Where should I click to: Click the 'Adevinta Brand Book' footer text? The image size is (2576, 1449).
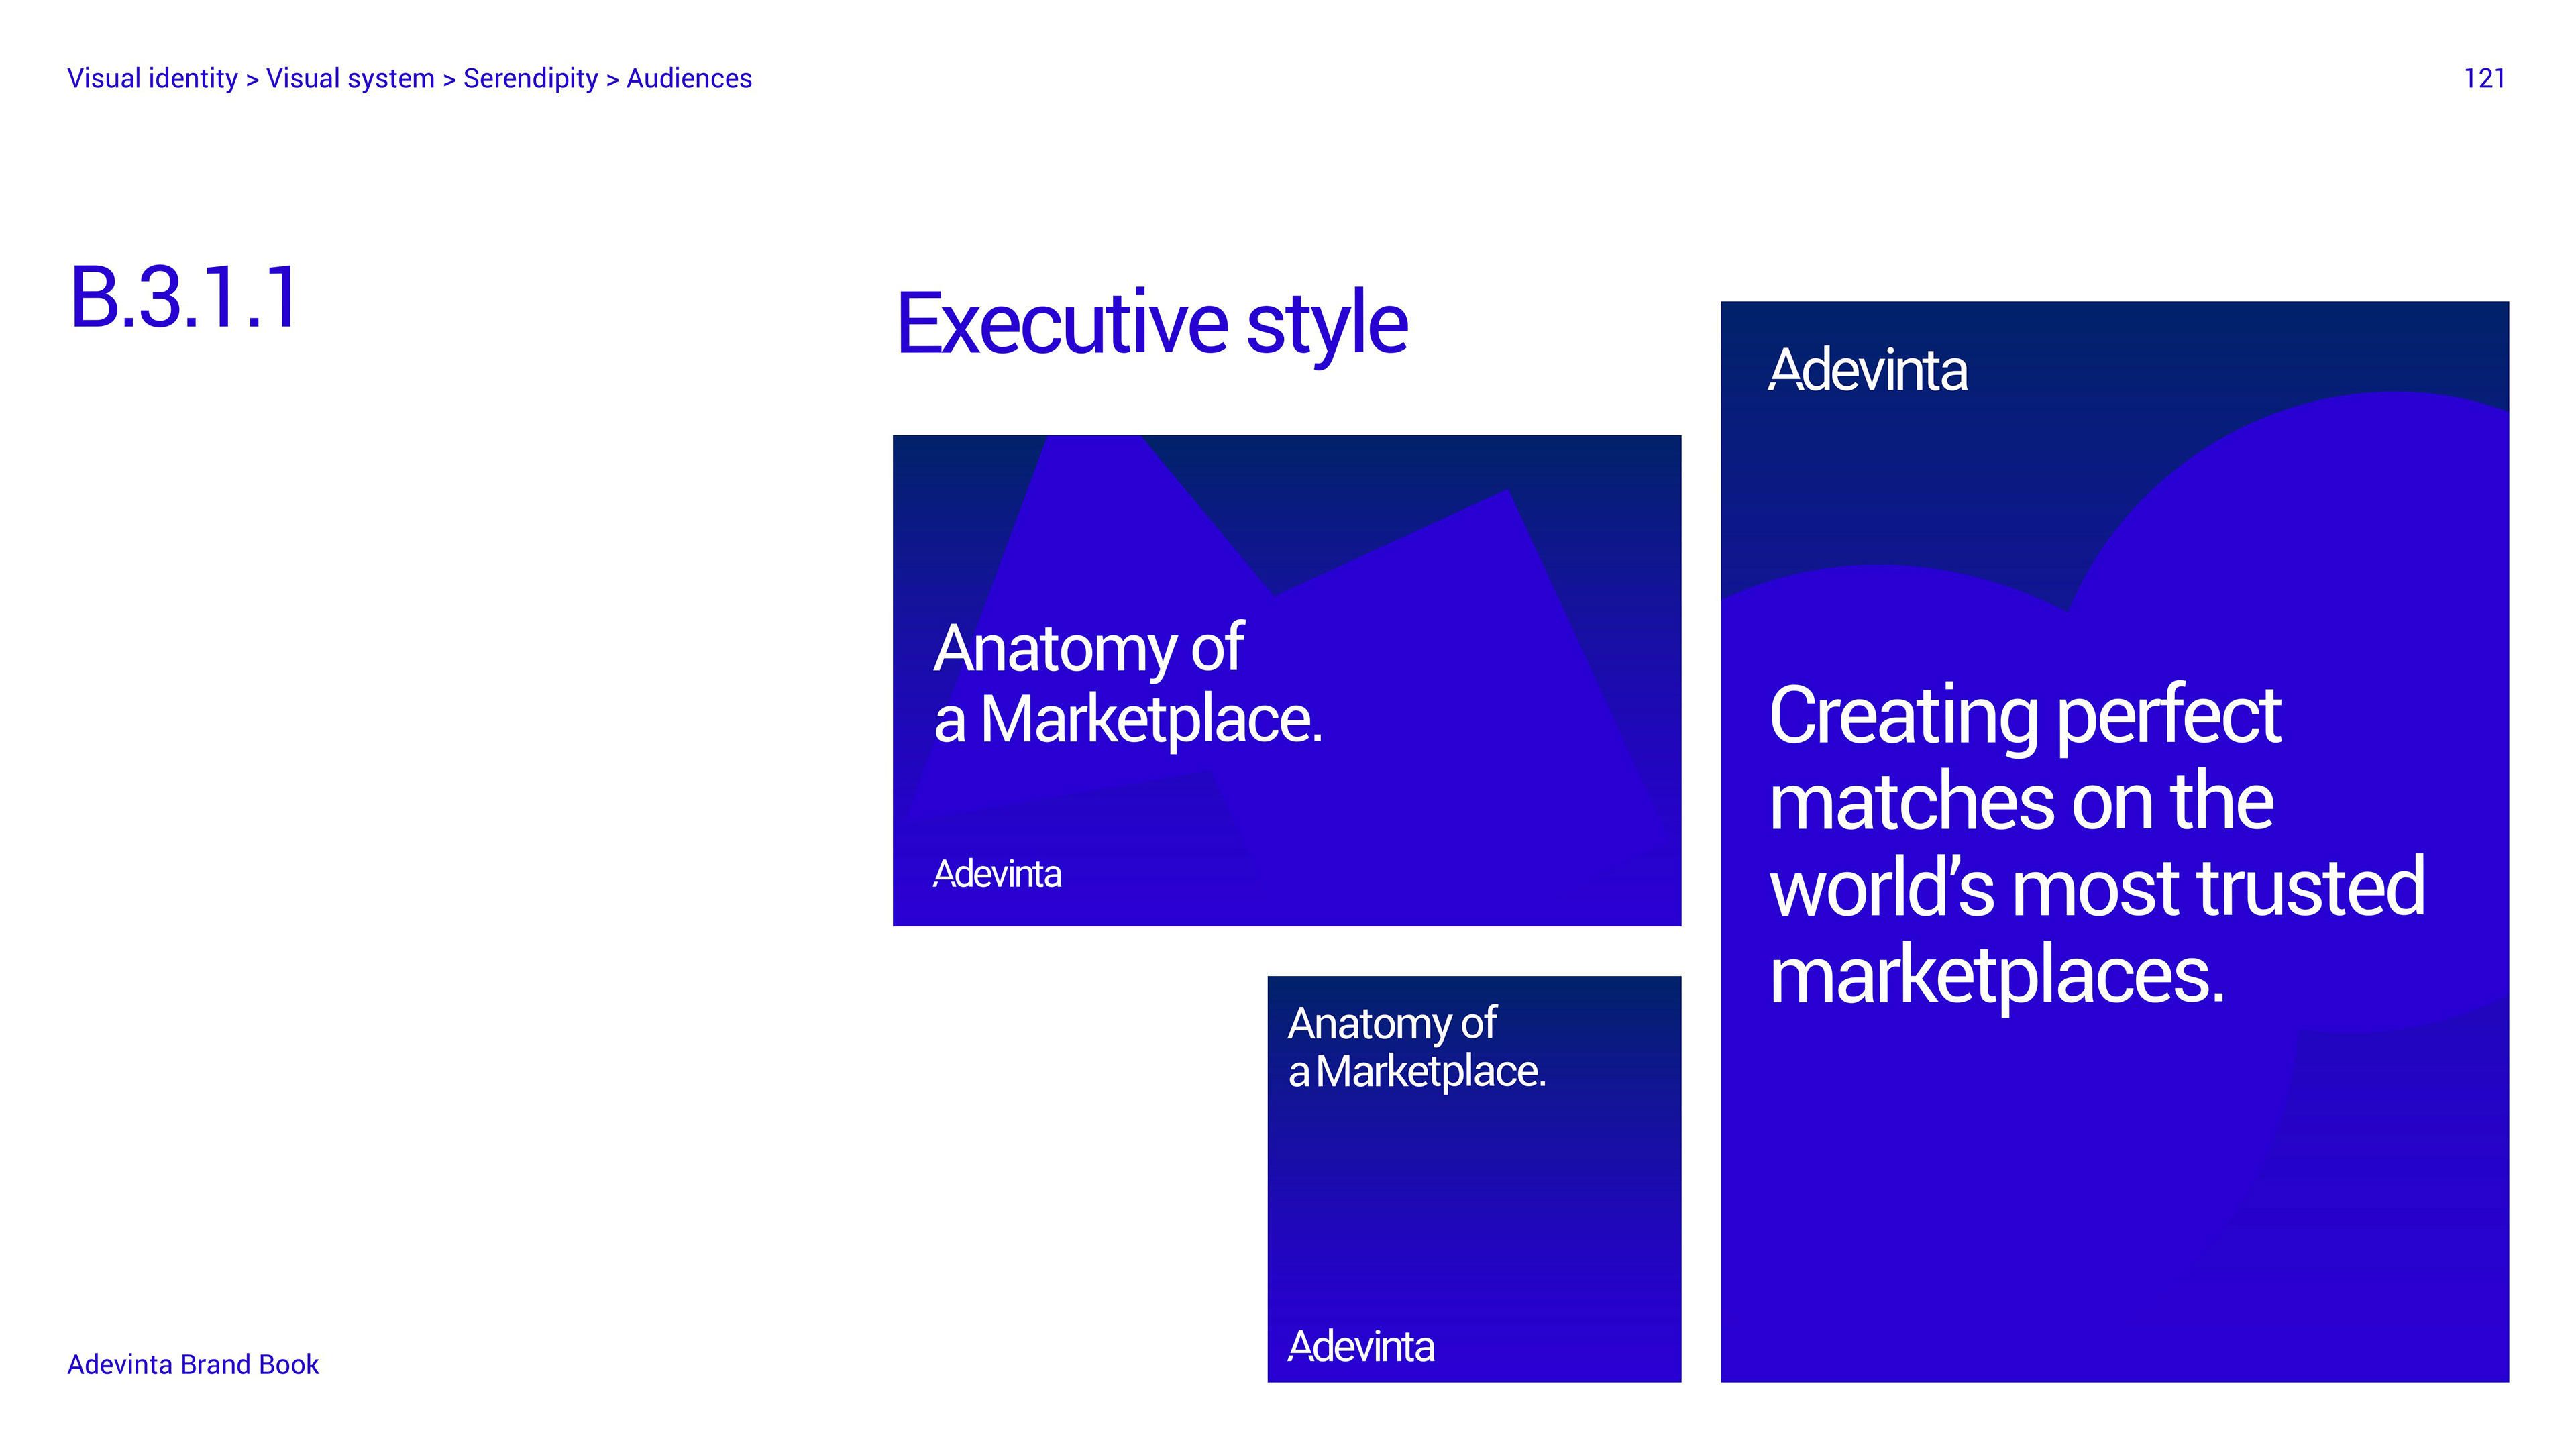pyautogui.click(x=193, y=1364)
